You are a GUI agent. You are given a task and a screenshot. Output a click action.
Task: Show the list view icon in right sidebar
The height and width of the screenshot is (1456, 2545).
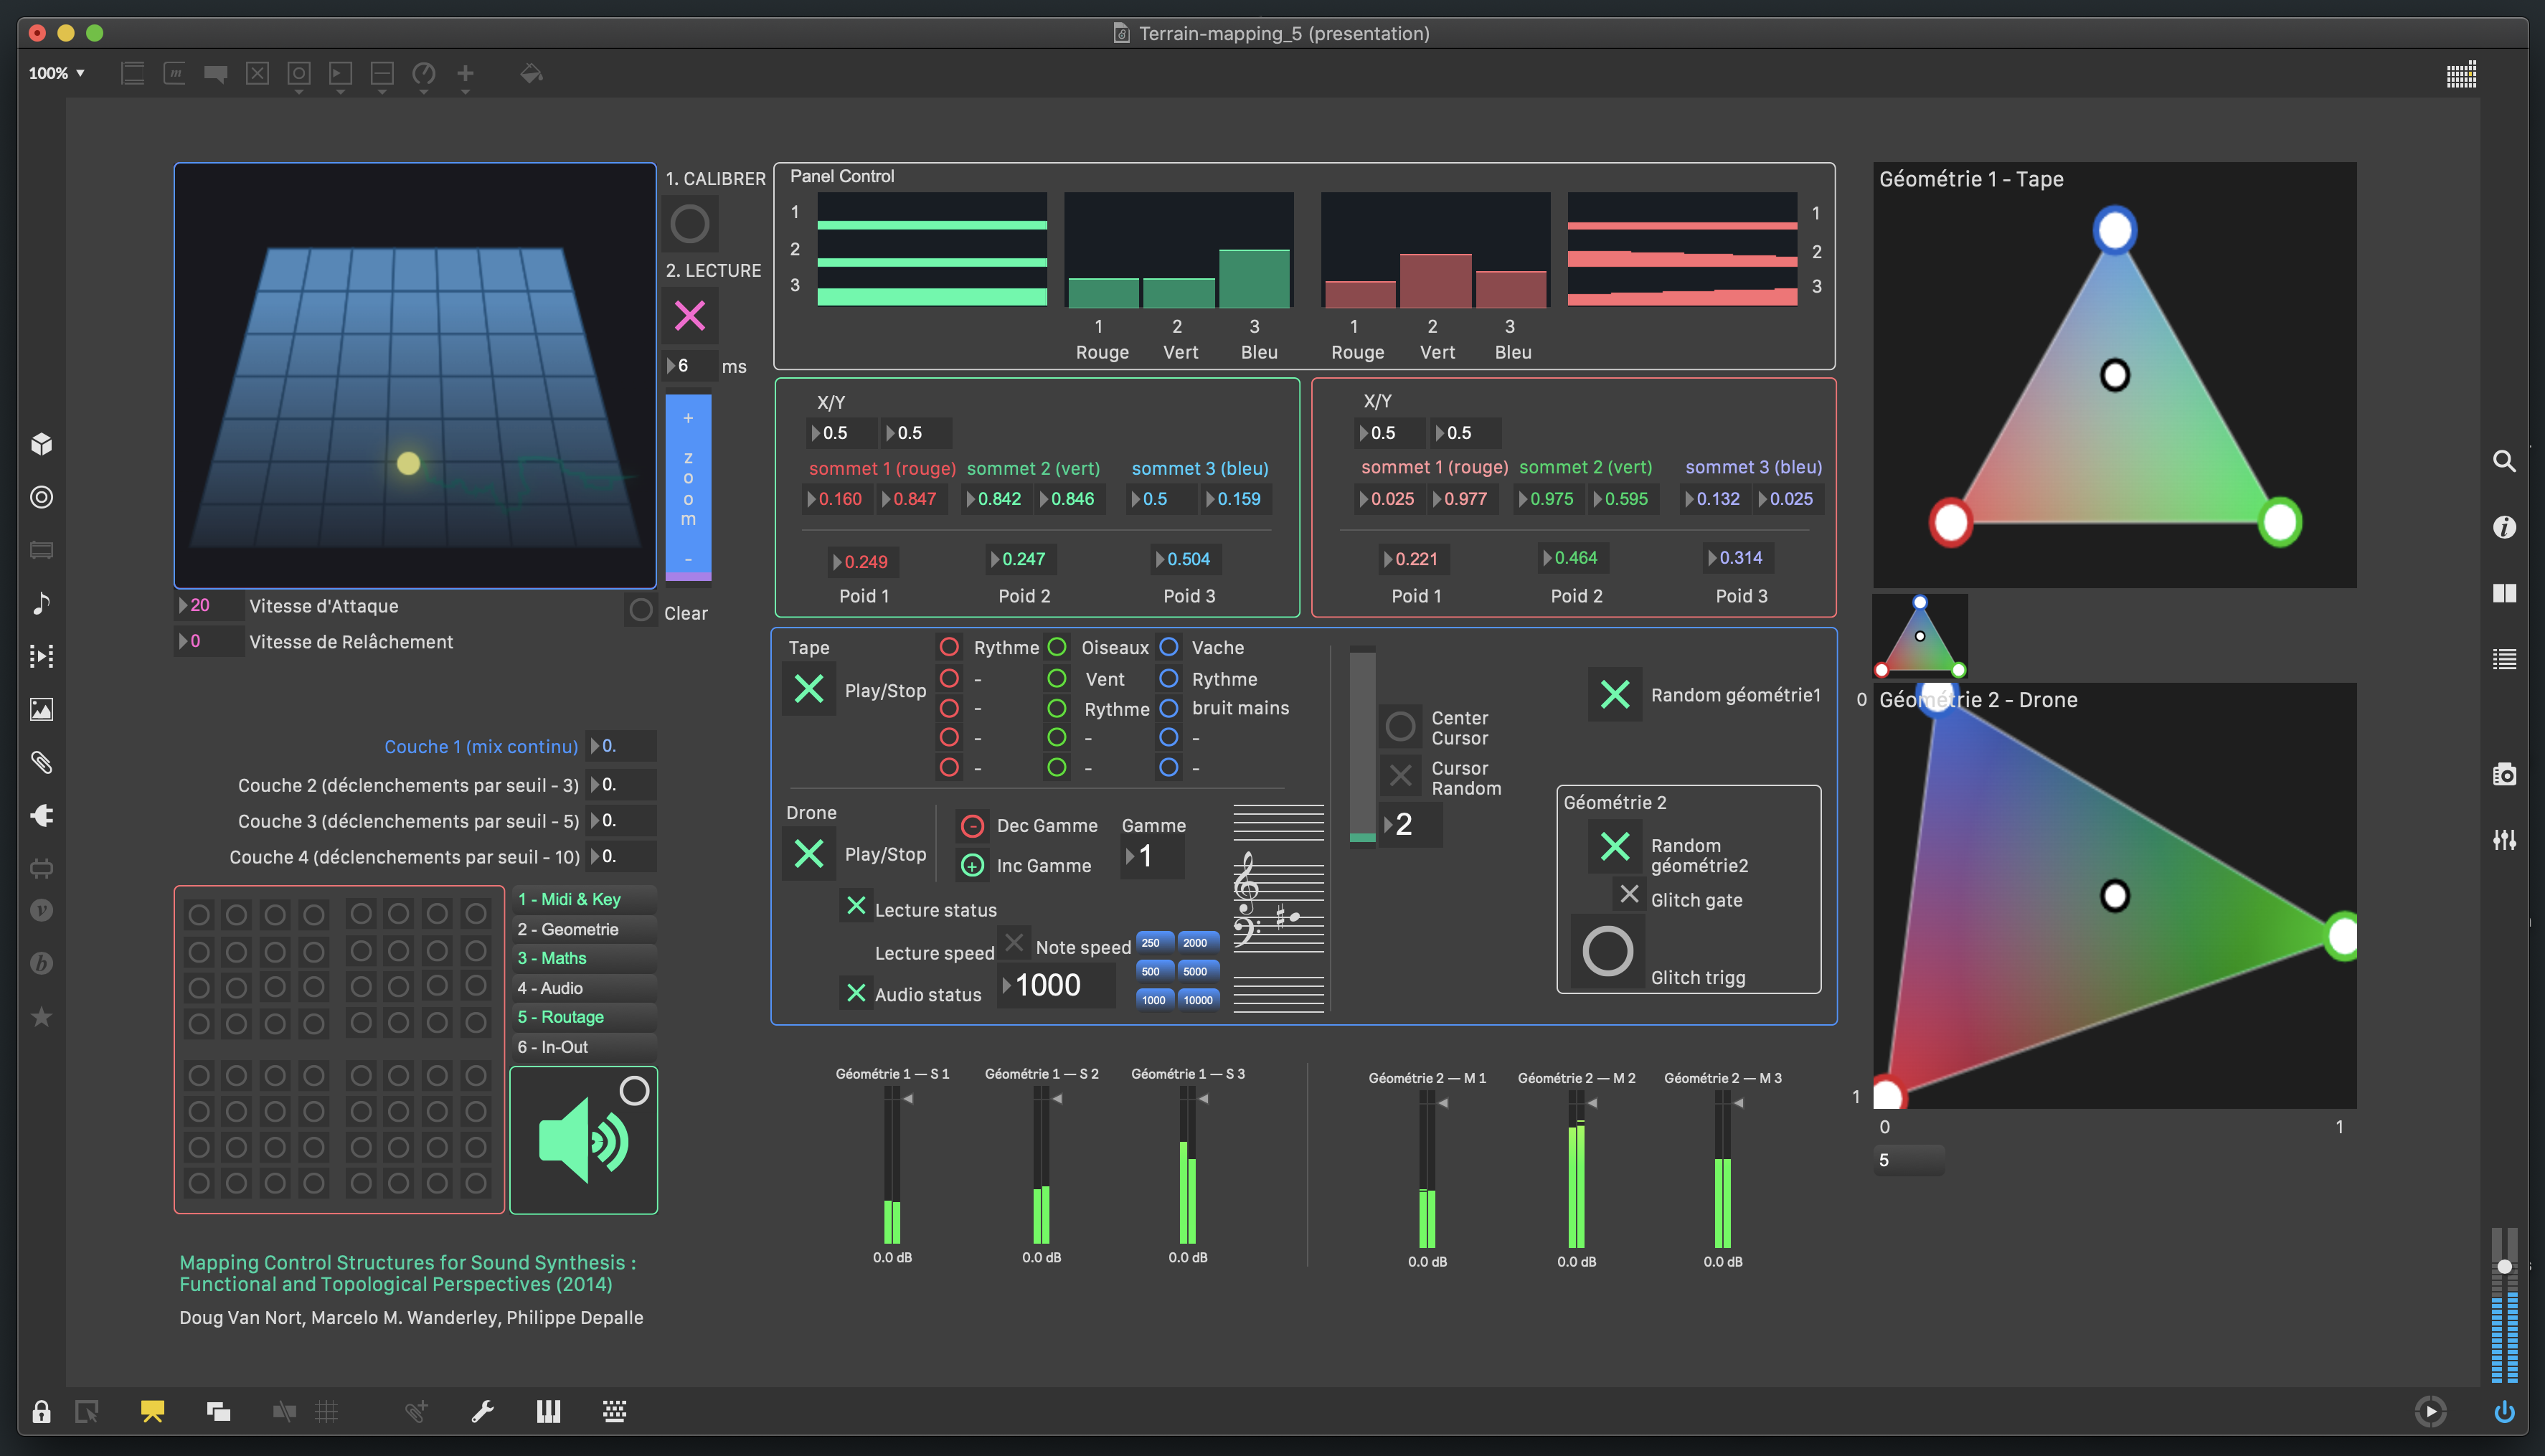(2503, 659)
